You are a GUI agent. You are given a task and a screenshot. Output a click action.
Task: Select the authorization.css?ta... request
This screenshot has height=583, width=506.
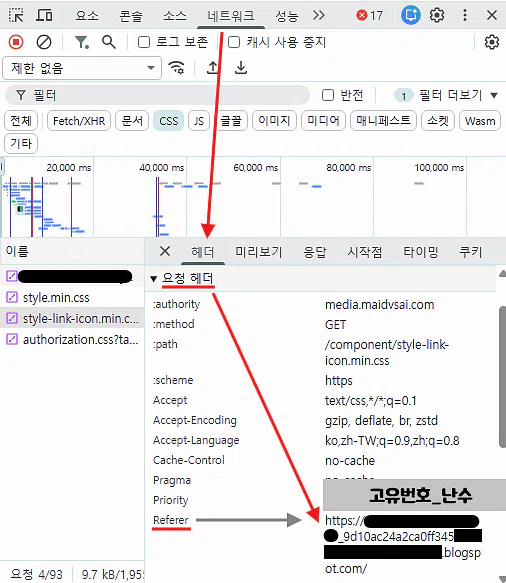pyautogui.click(x=72, y=339)
